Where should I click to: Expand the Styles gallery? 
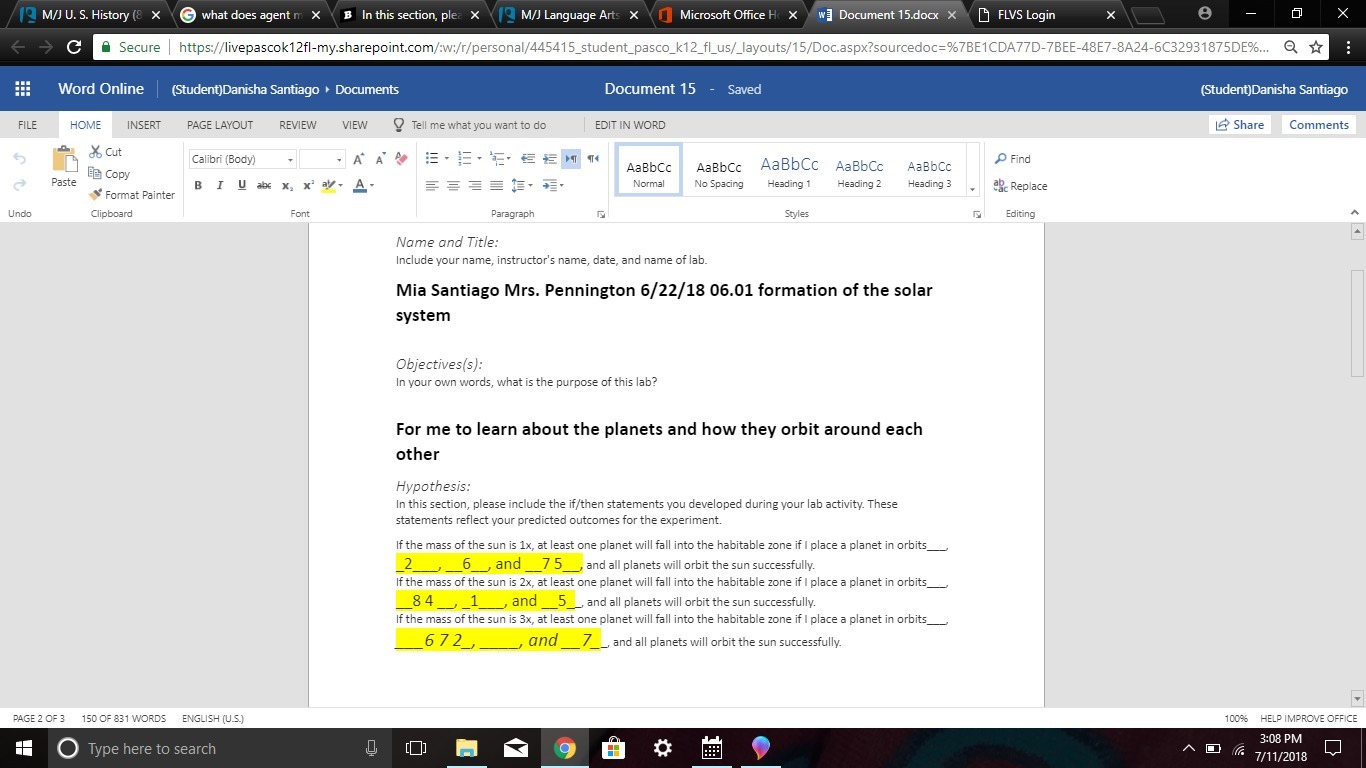[x=972, y=189]
